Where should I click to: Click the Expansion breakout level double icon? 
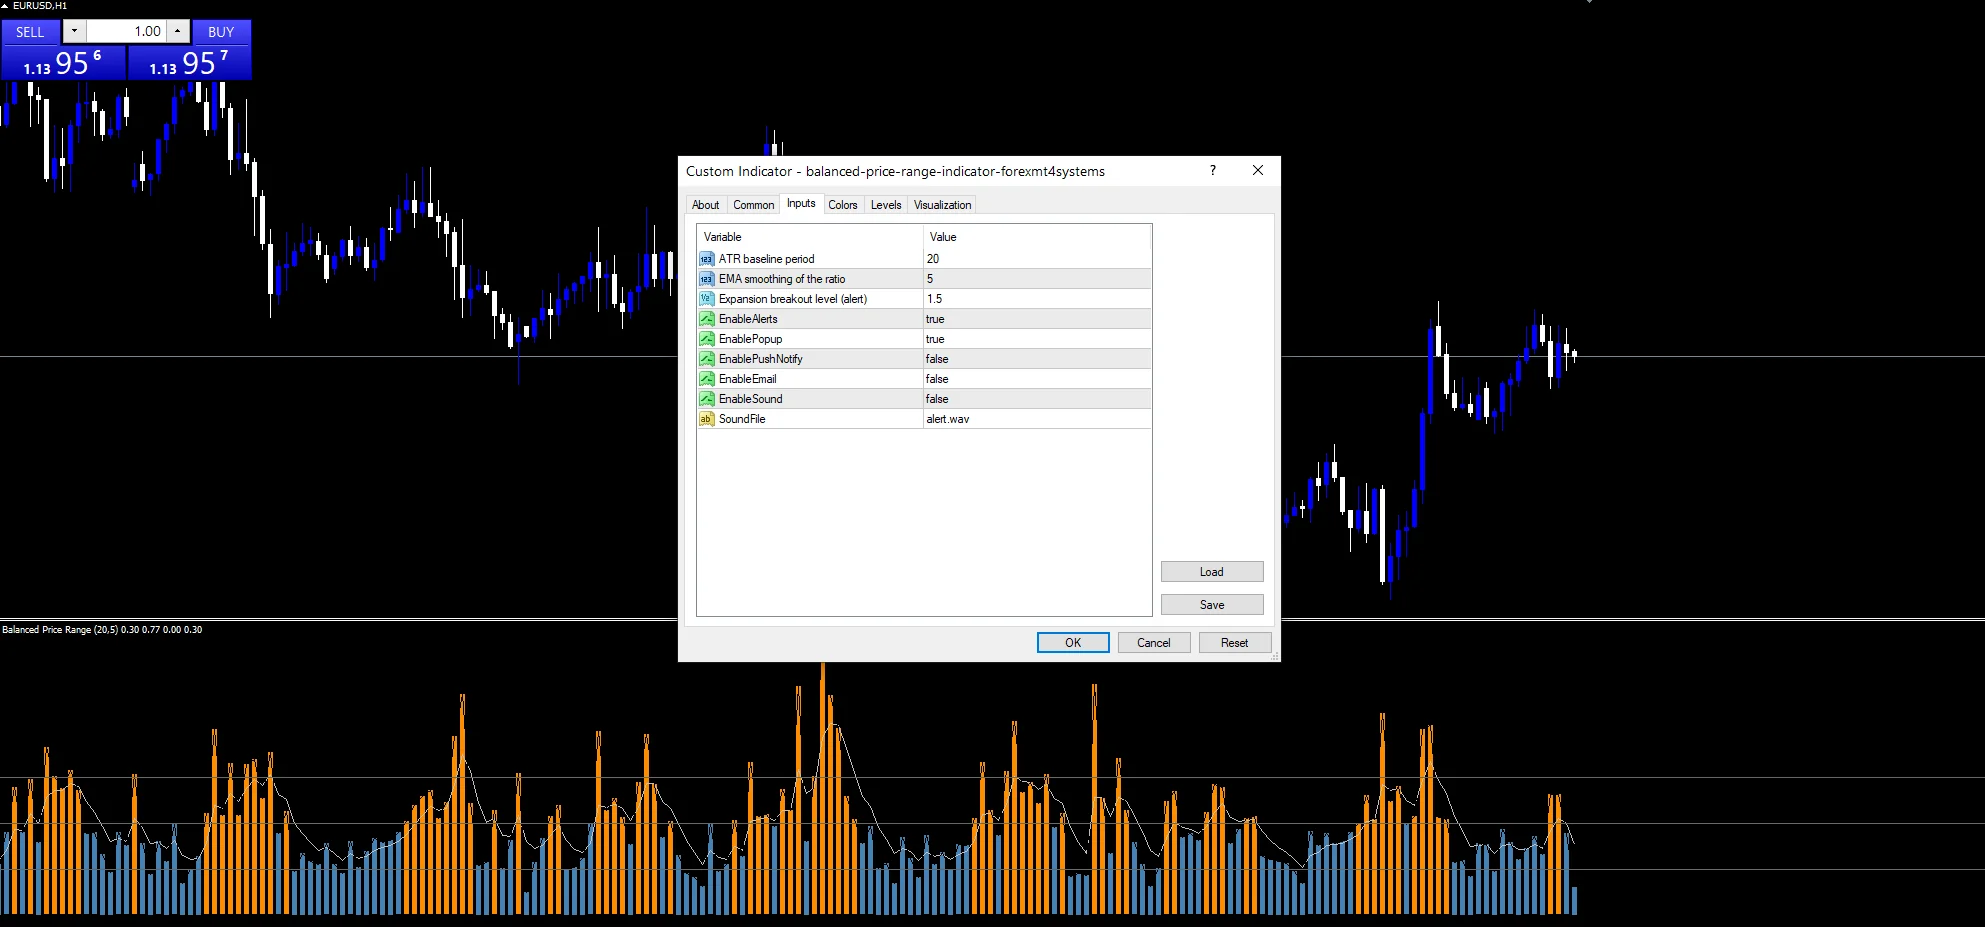coord(706,299)
